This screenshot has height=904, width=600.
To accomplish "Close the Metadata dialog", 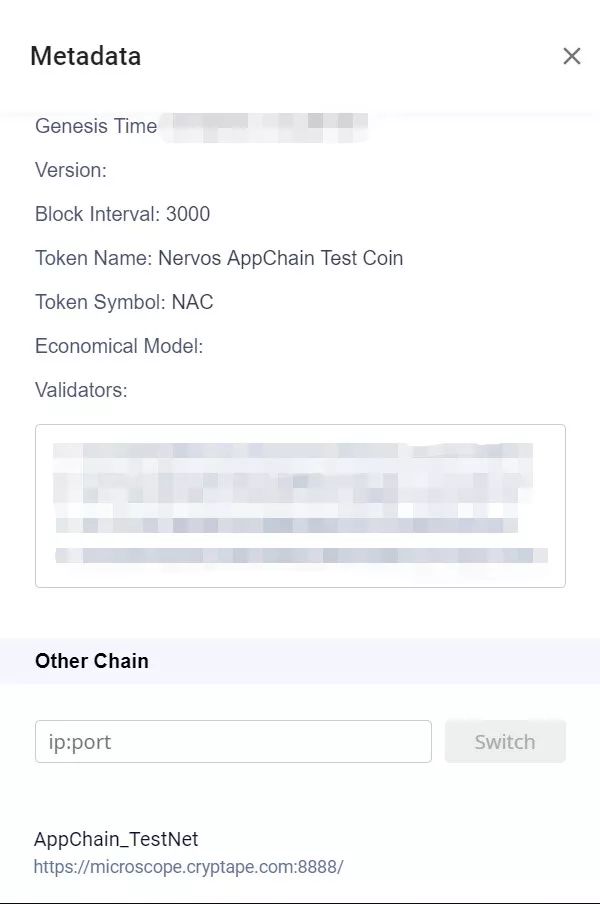I will point(571,56).
